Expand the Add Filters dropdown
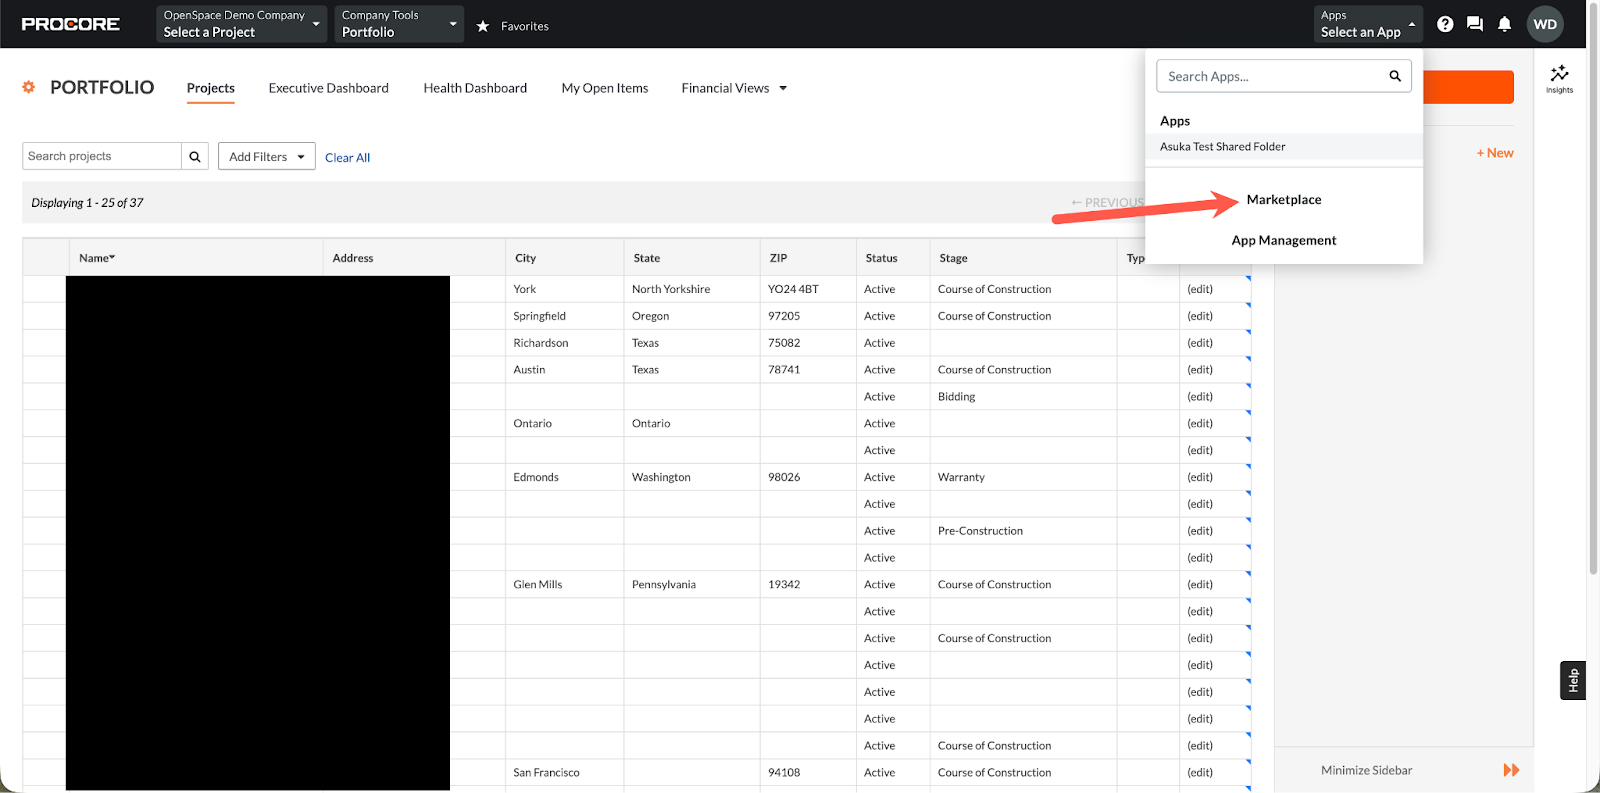The image size is (1600, 793). click(x=266, y=156)
